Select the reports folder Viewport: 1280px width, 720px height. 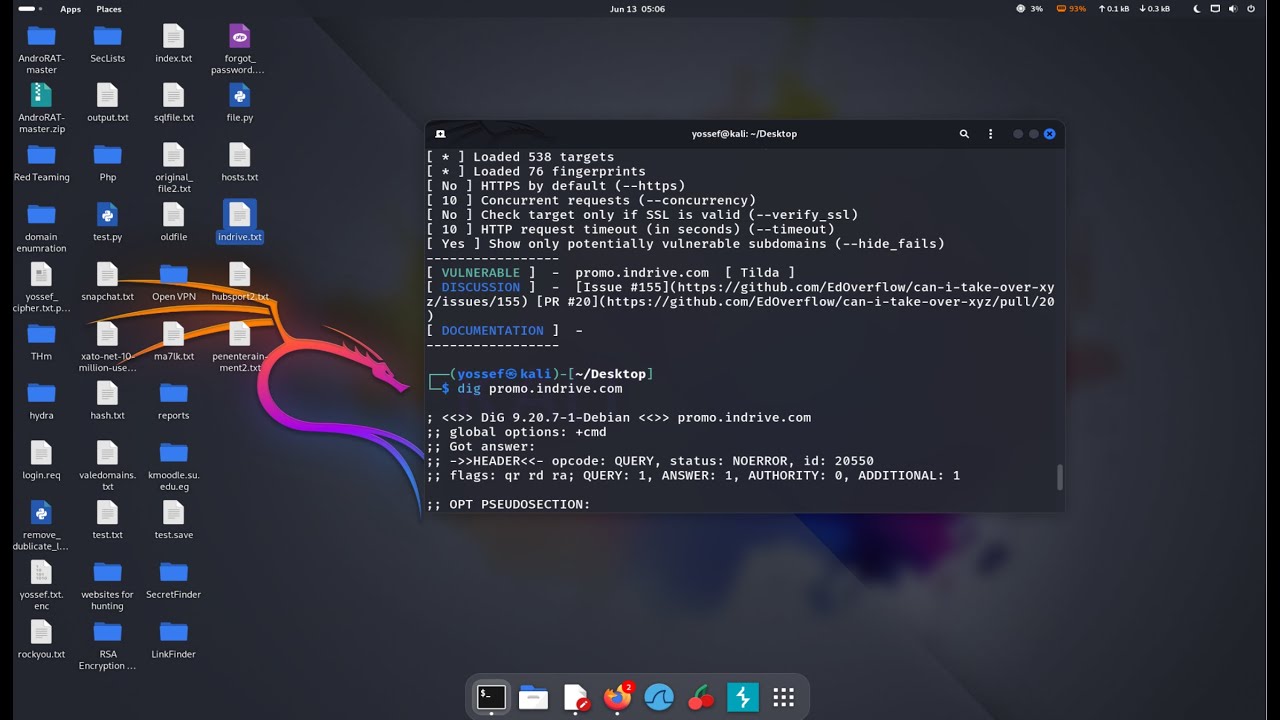tap(173, 402)
